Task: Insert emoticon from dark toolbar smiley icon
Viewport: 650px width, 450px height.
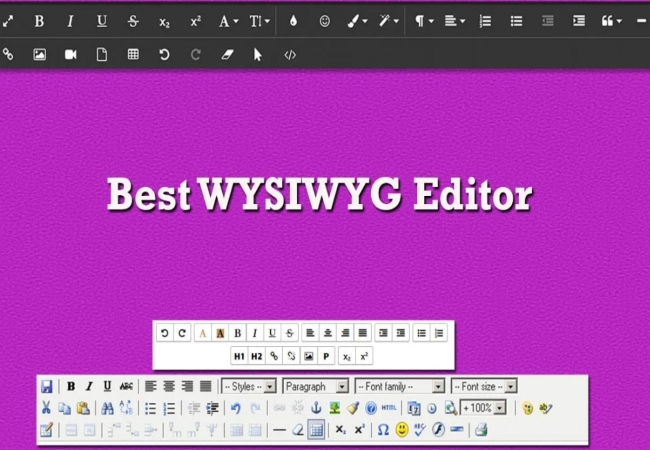Action: pyautogui.click(x=325, y=21)
